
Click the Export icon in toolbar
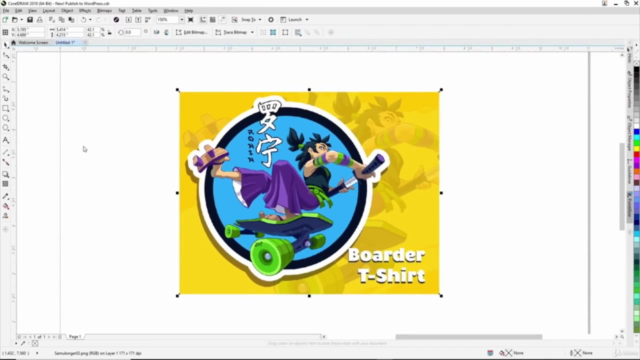point(138,20)
